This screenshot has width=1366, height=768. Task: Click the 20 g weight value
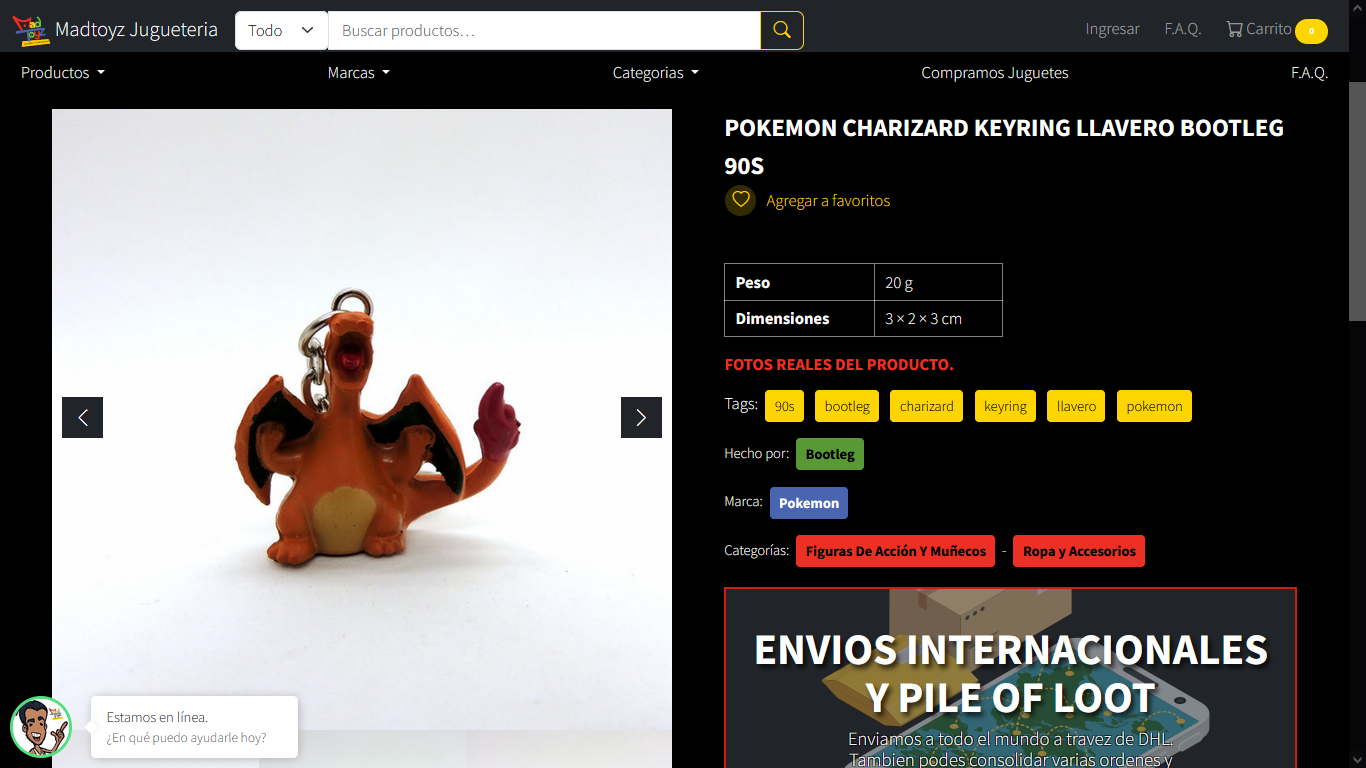click(x=899, y=282)
